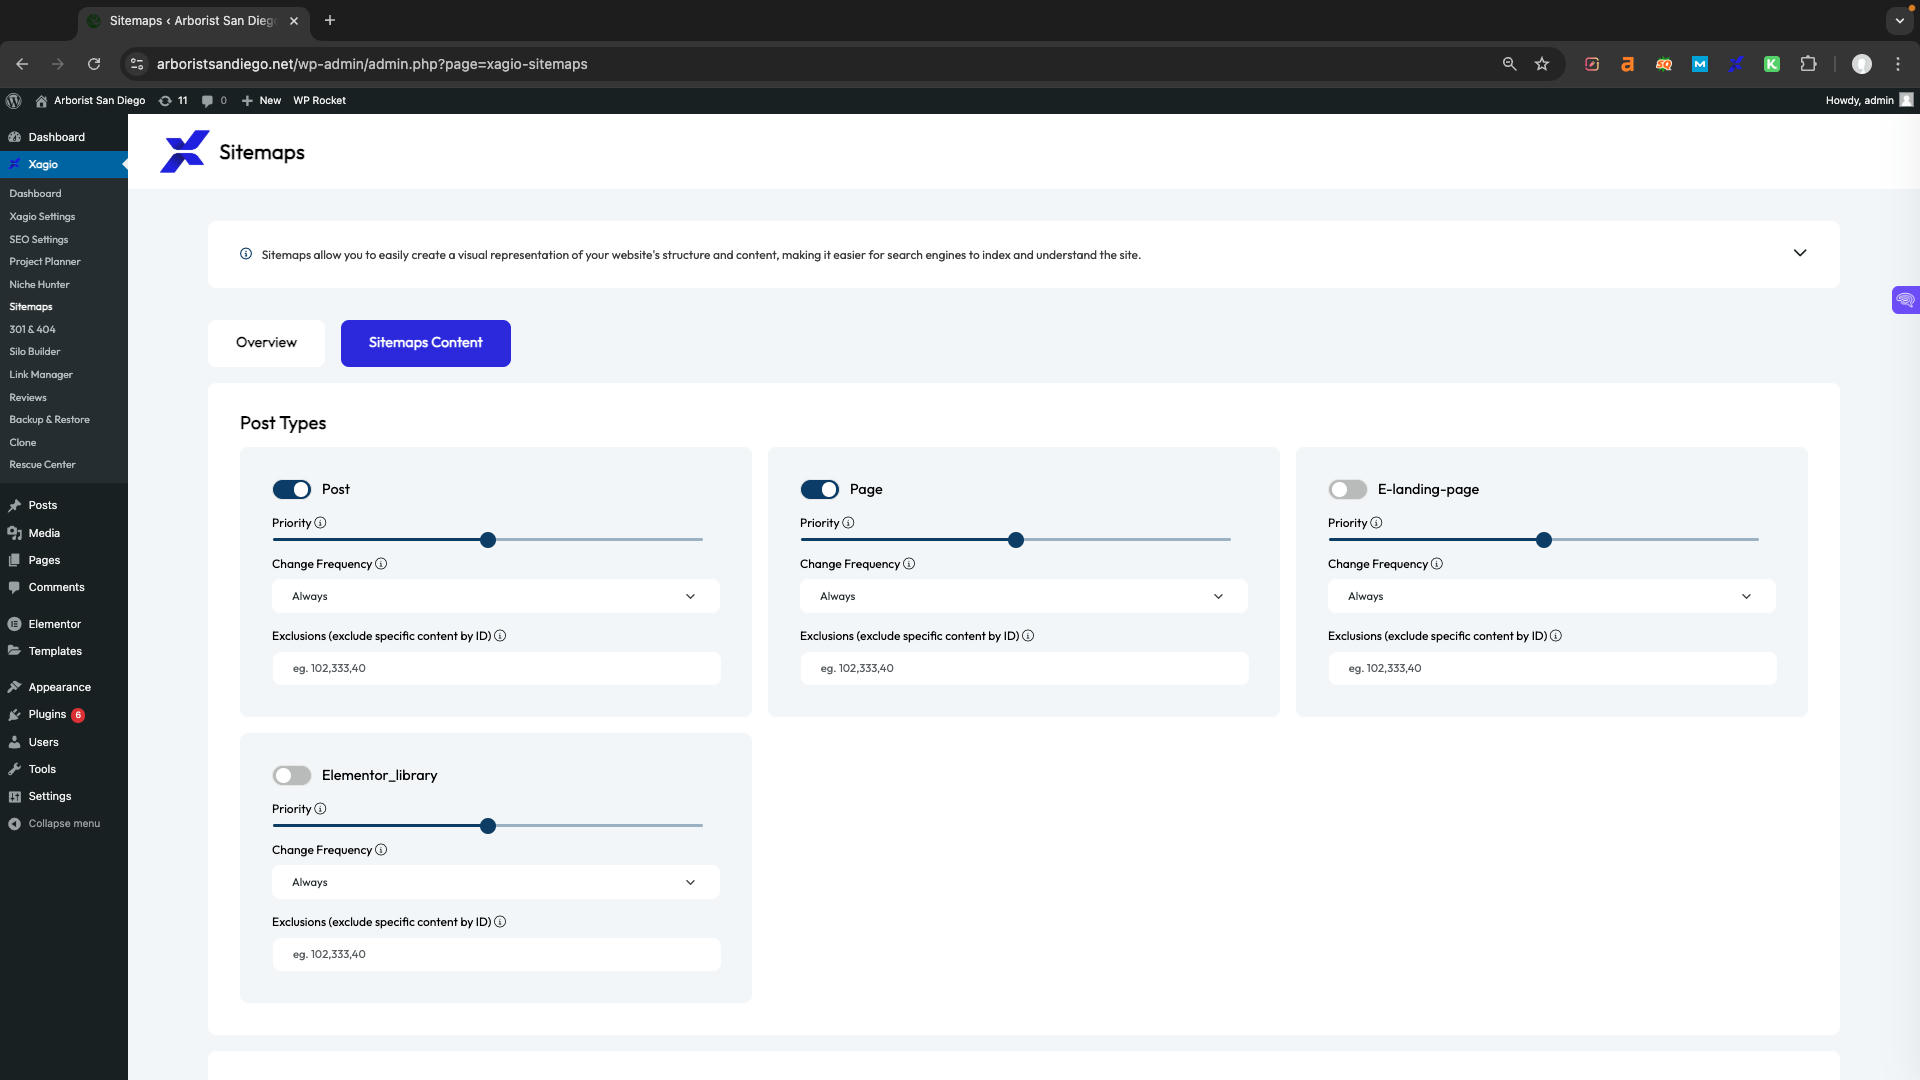
Task: Click info icon beside Page Change Frequency
Action: (x=909, y=564)
